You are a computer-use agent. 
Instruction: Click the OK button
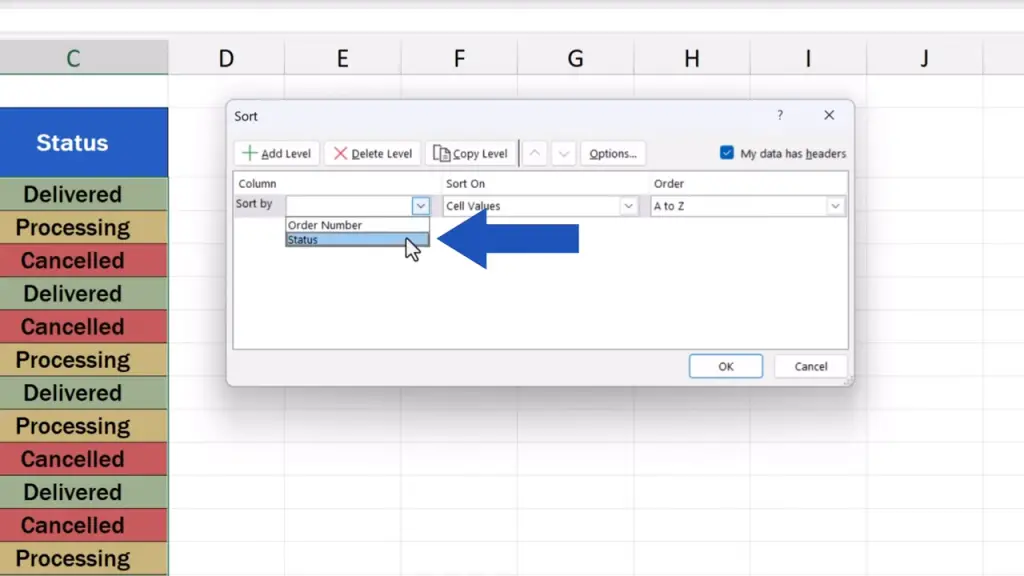coord(726,367)
